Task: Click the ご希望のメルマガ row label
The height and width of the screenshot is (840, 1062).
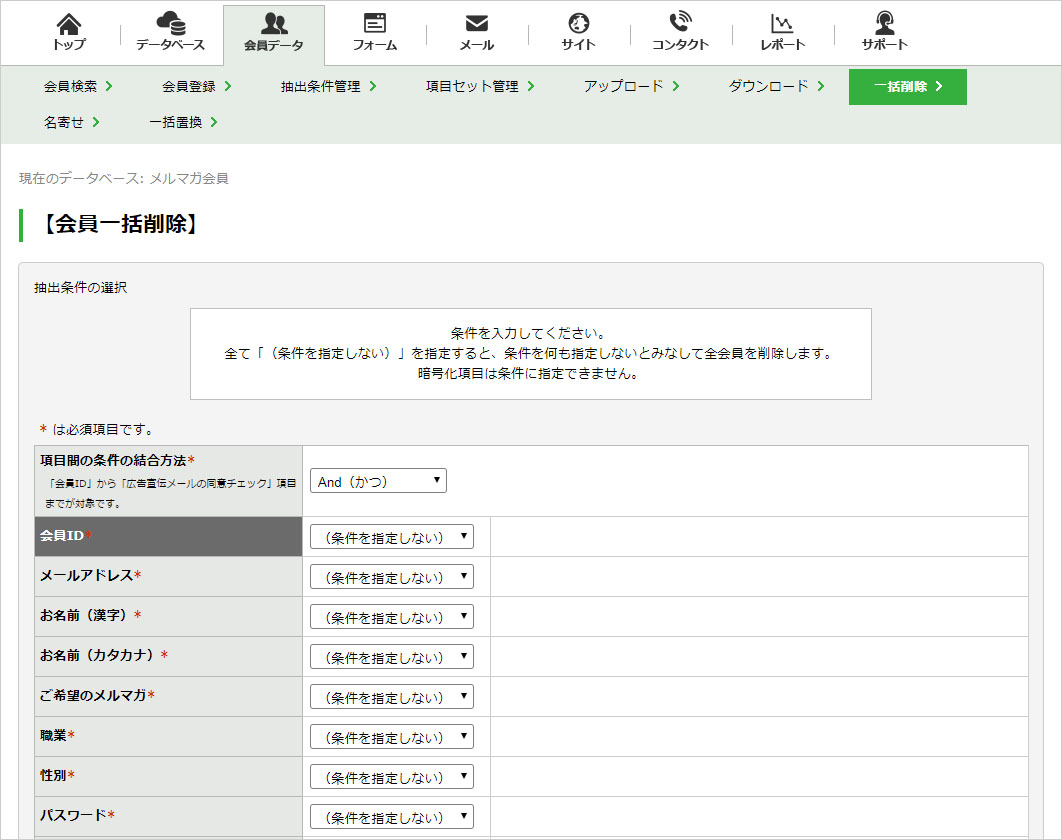Action: coord(97,696)
